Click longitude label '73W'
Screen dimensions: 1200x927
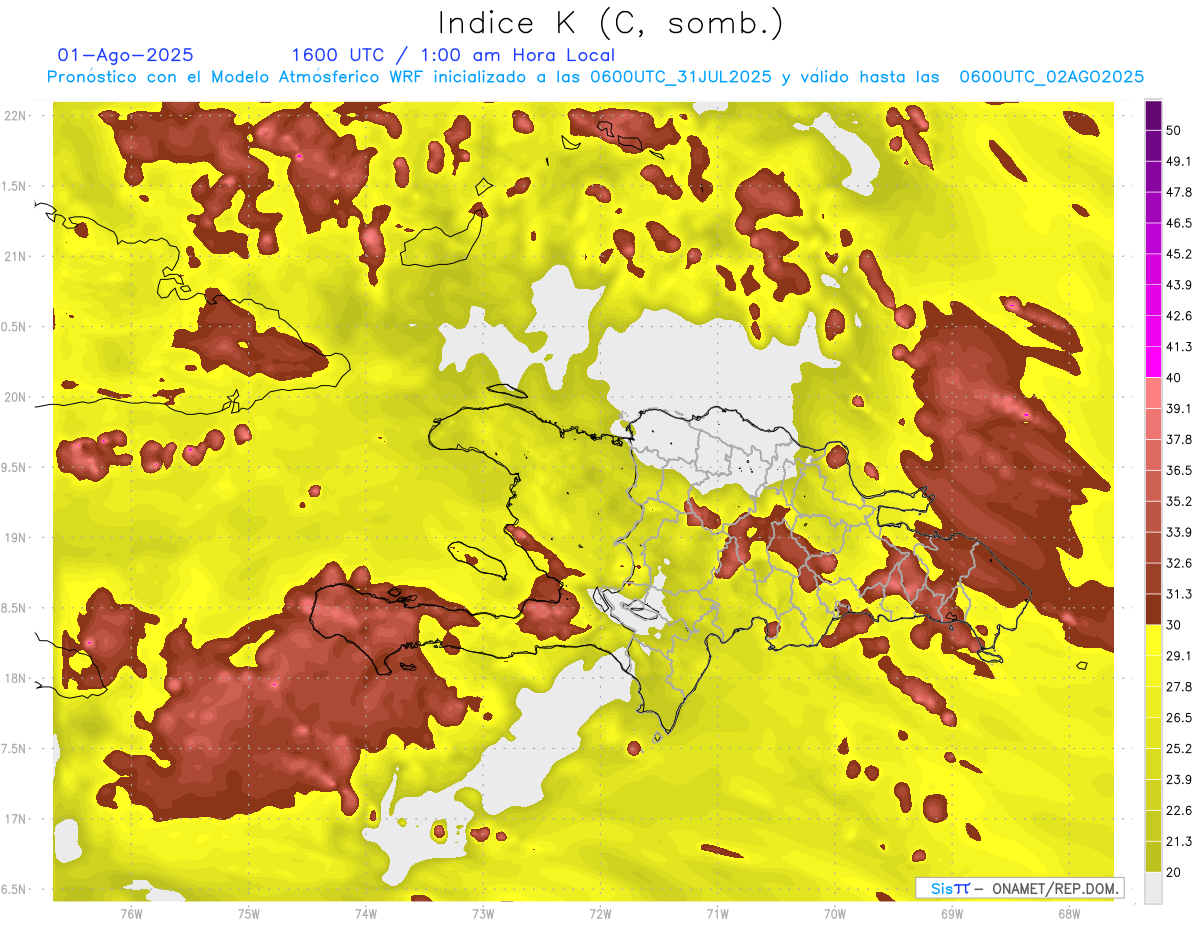pyautogui.click(x=482, y=912)
